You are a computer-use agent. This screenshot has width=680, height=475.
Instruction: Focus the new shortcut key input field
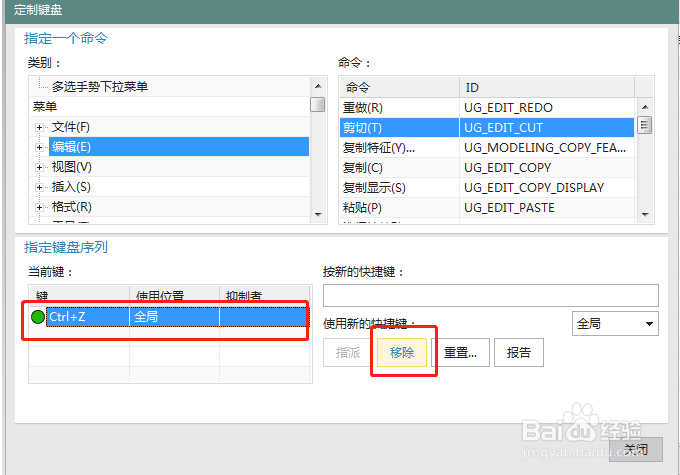(x=490, y=295)
